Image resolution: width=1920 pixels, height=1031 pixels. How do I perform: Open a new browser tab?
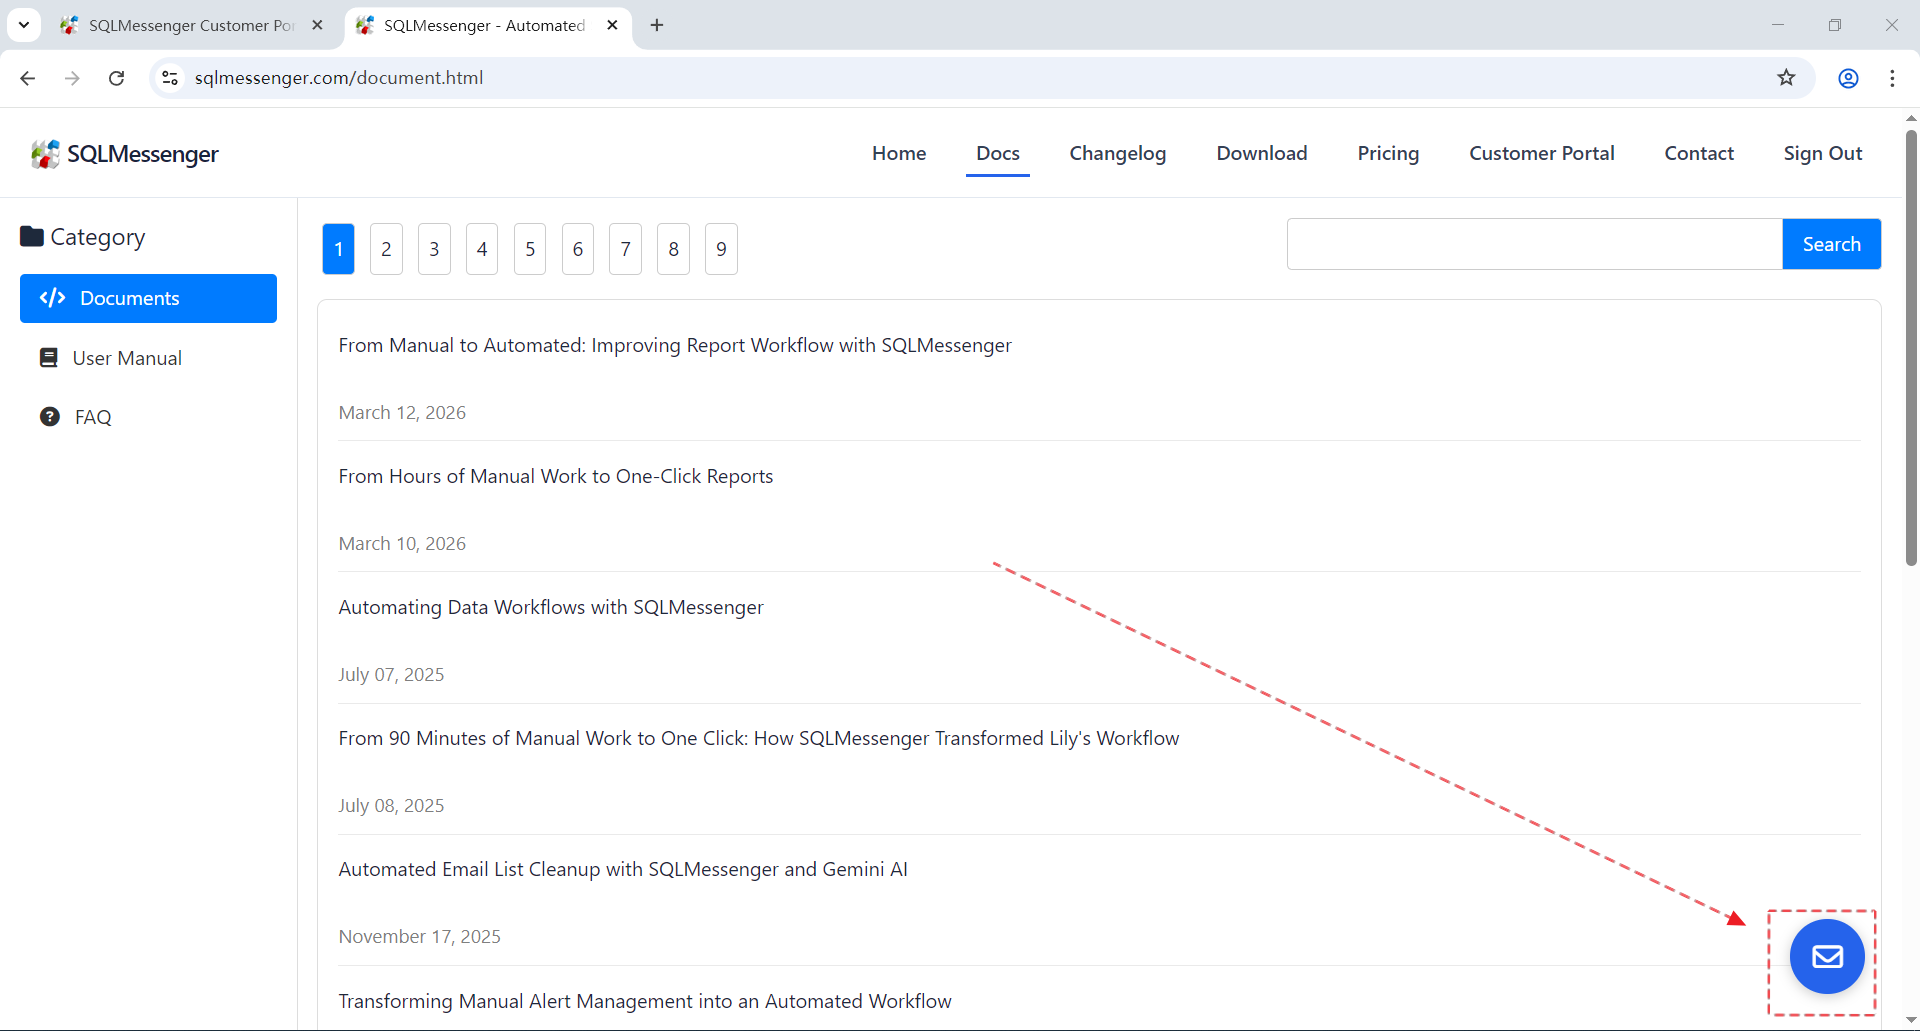pos(657,25)
